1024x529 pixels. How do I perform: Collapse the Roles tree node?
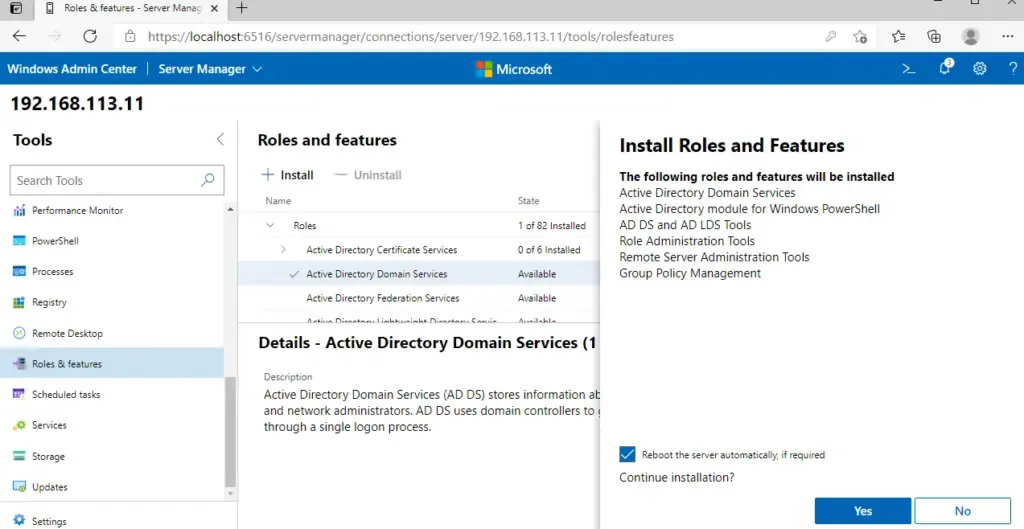pyautogui.click(x=270, y=225)
